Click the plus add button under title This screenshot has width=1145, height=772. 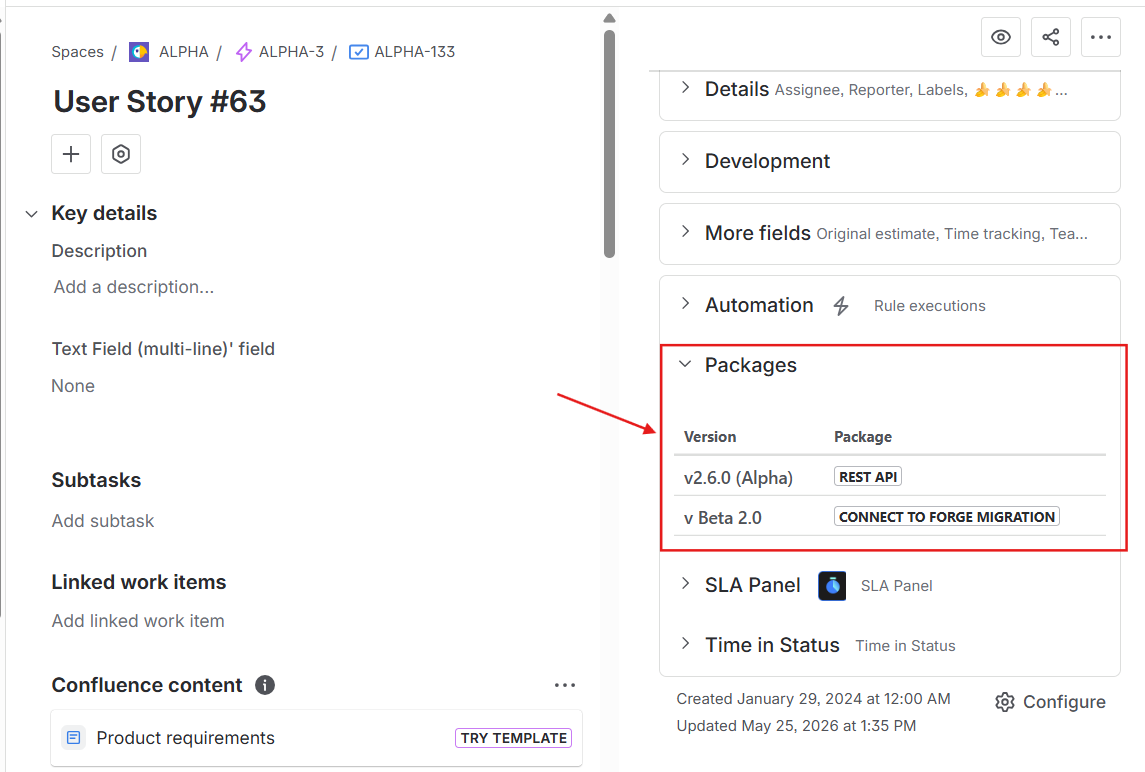(71, 154)
